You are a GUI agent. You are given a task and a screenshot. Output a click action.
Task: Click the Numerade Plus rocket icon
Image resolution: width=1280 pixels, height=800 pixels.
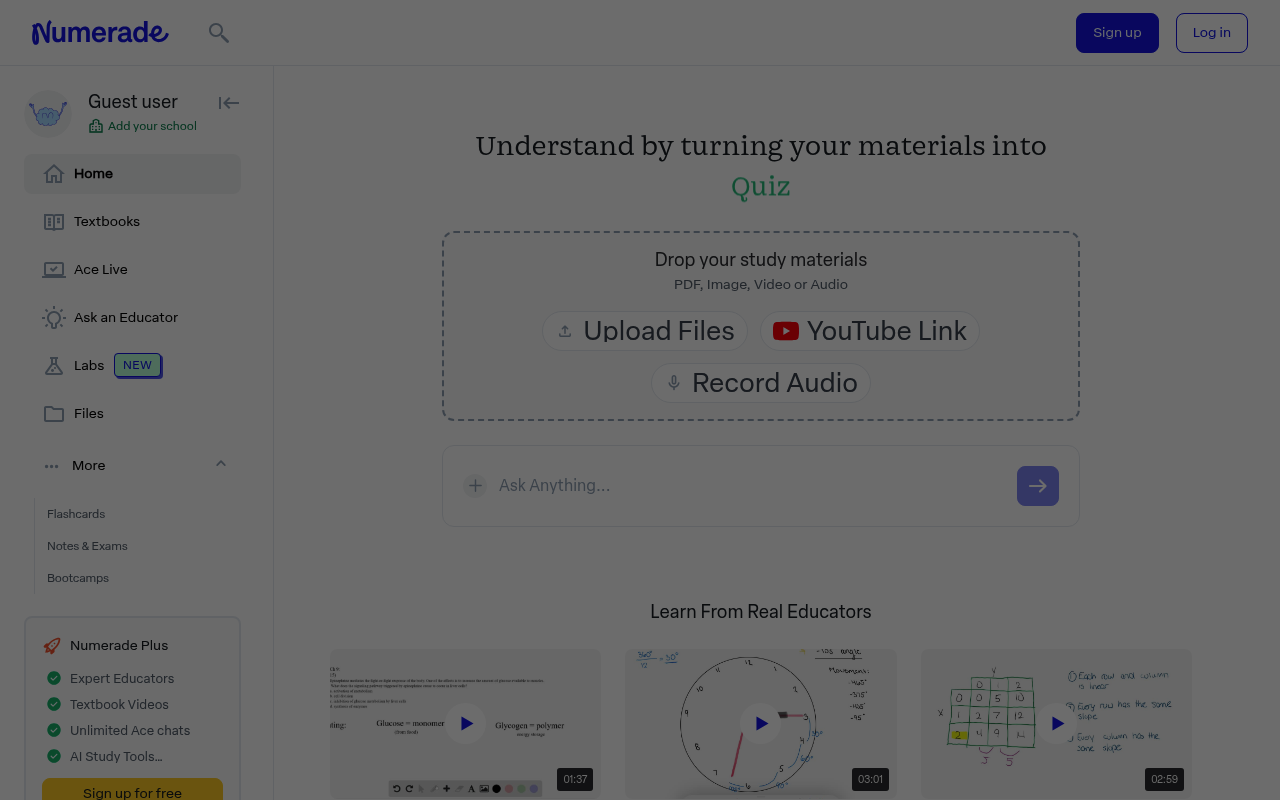pyautogui.click(x=52, y=646)
